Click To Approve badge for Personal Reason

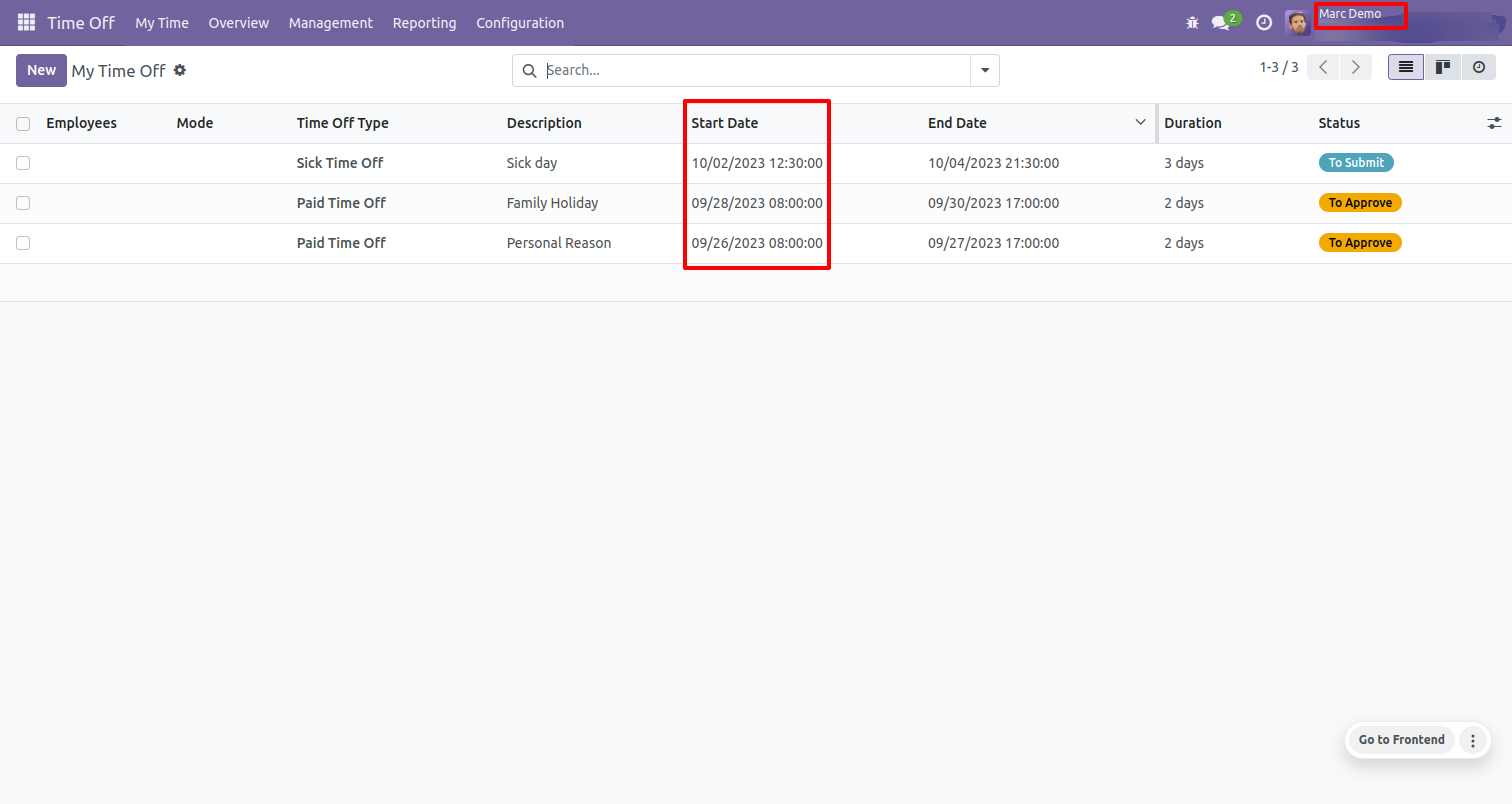coord(1360,243)
